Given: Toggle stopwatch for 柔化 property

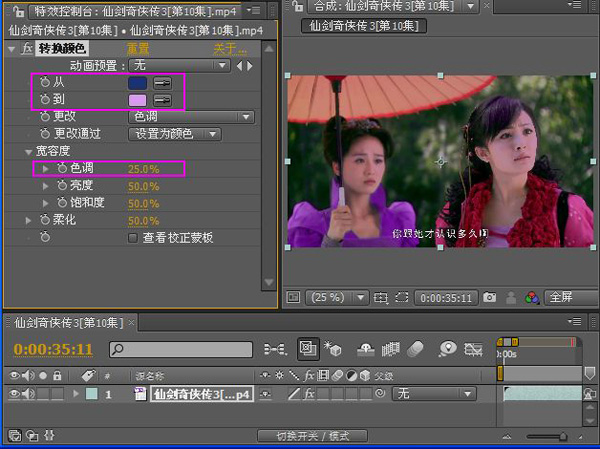Looking at the screenshot, I should coord(45,220).
